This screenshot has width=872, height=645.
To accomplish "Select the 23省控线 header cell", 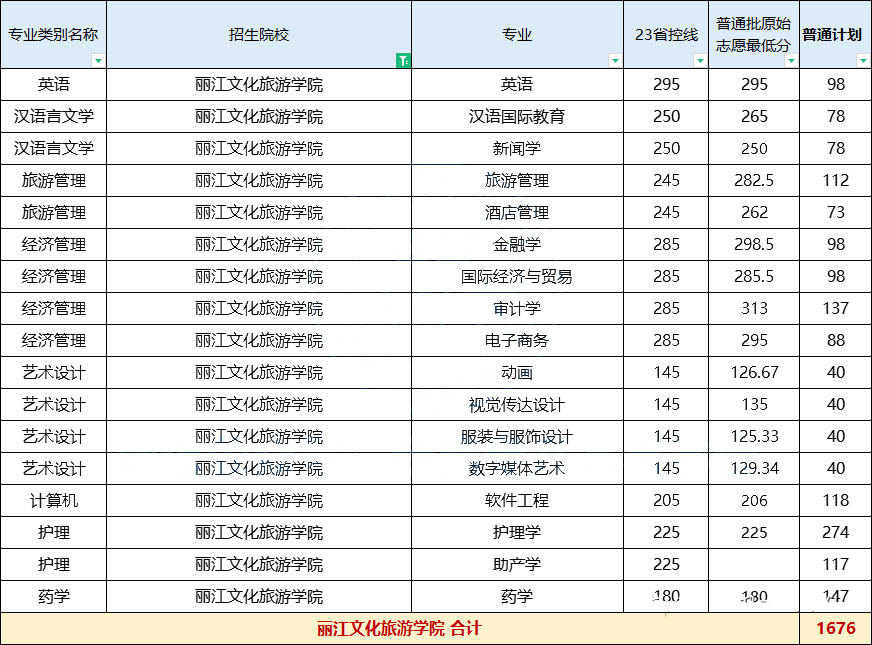I will 666,34.
